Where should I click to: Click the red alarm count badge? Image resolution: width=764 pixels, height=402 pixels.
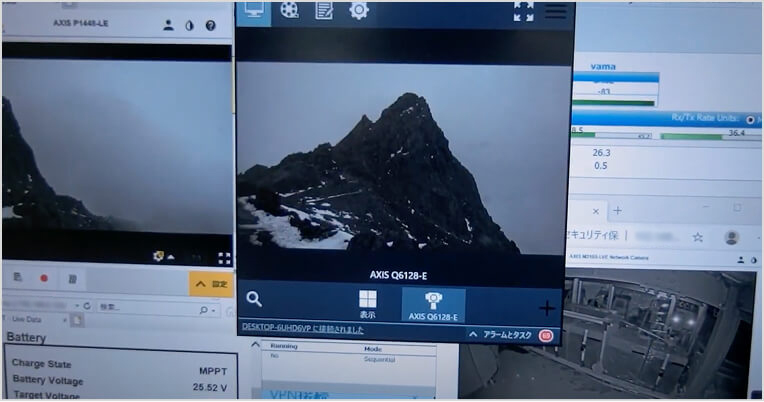click(x=546, y=336)
